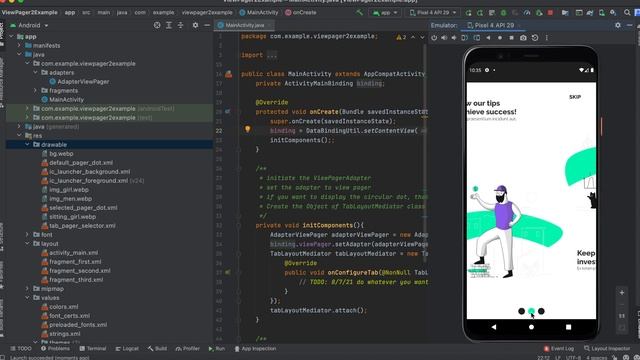Open the Terminal tool window tab
Image resolution: width=640 pixels, height=360 pixels.
point(93,349)
